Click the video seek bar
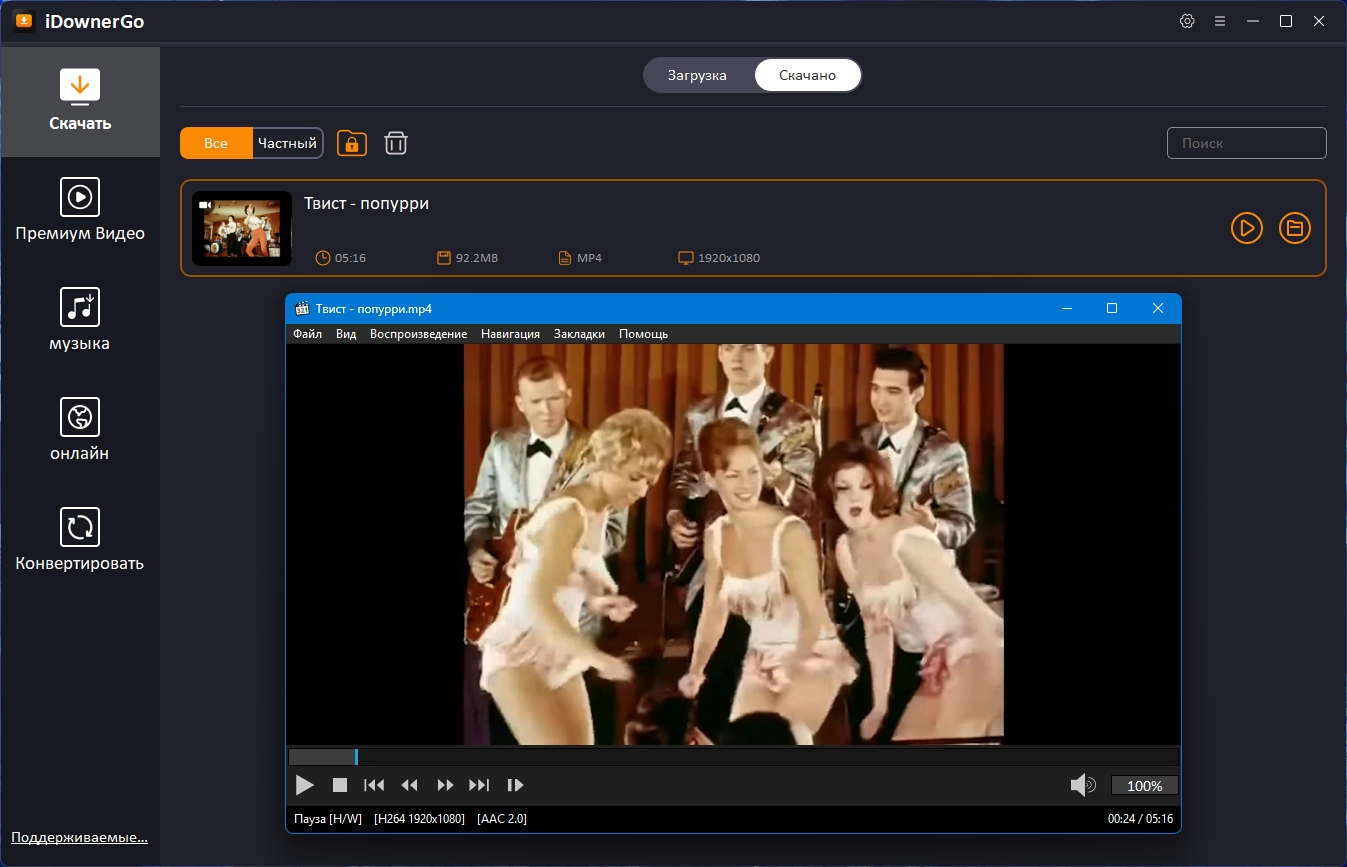This screenshot has width=1347, height=867. coord(732,757)
